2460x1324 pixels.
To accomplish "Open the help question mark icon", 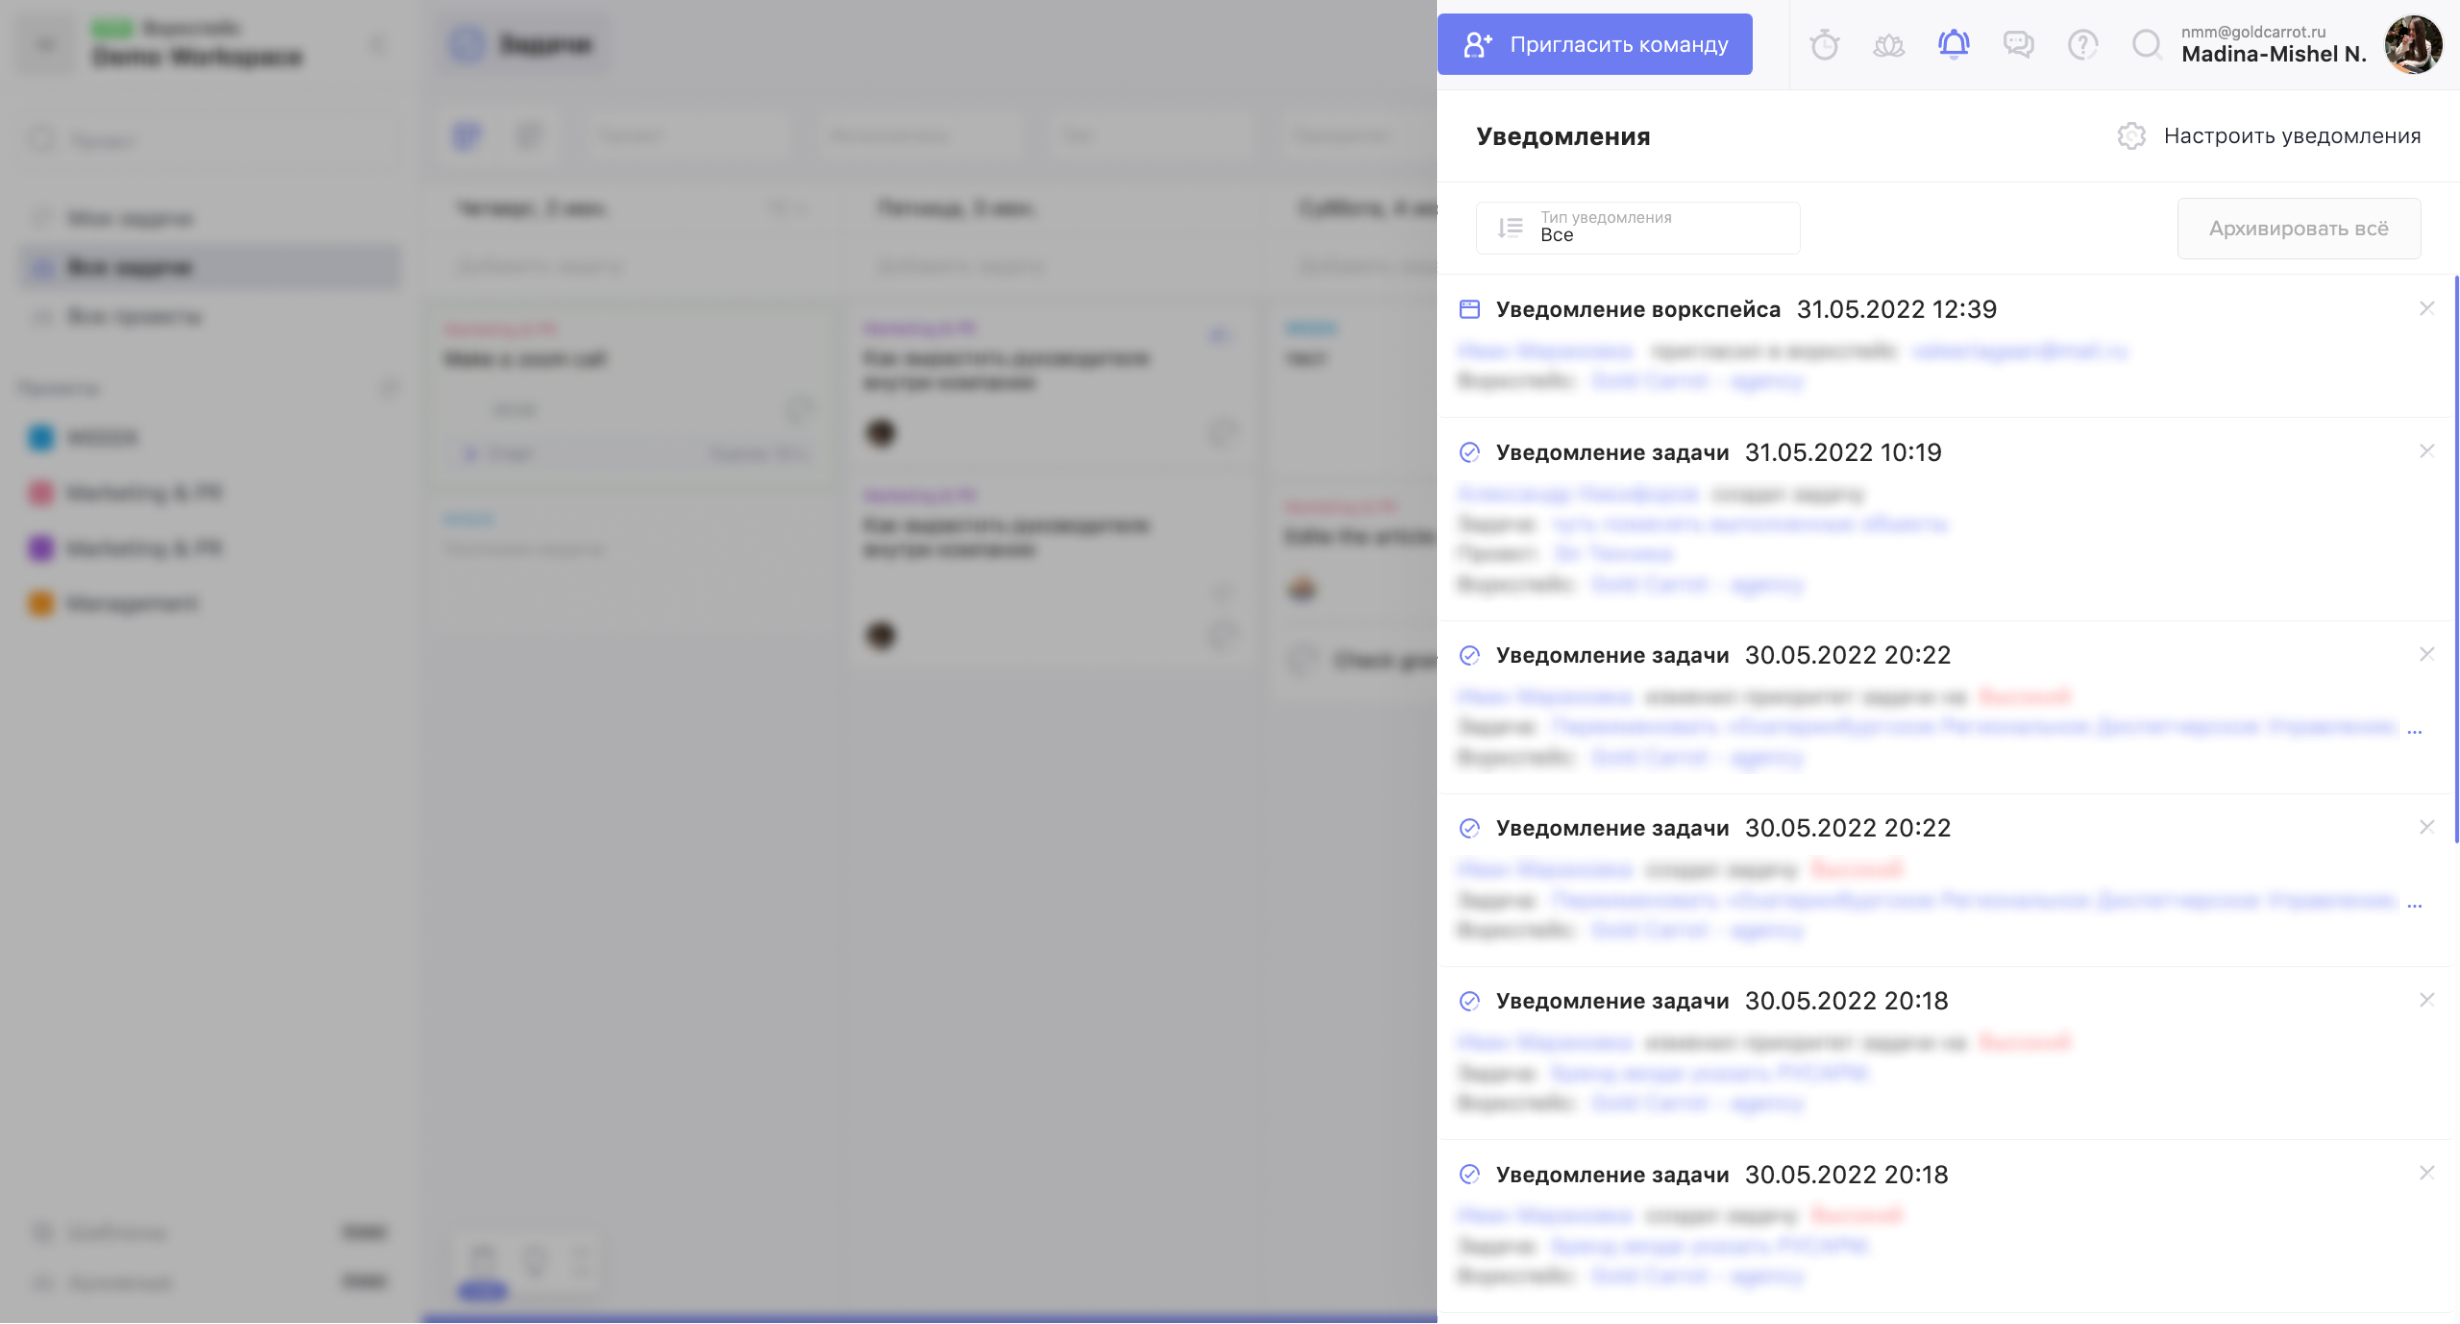I will tap(2082, 44).
